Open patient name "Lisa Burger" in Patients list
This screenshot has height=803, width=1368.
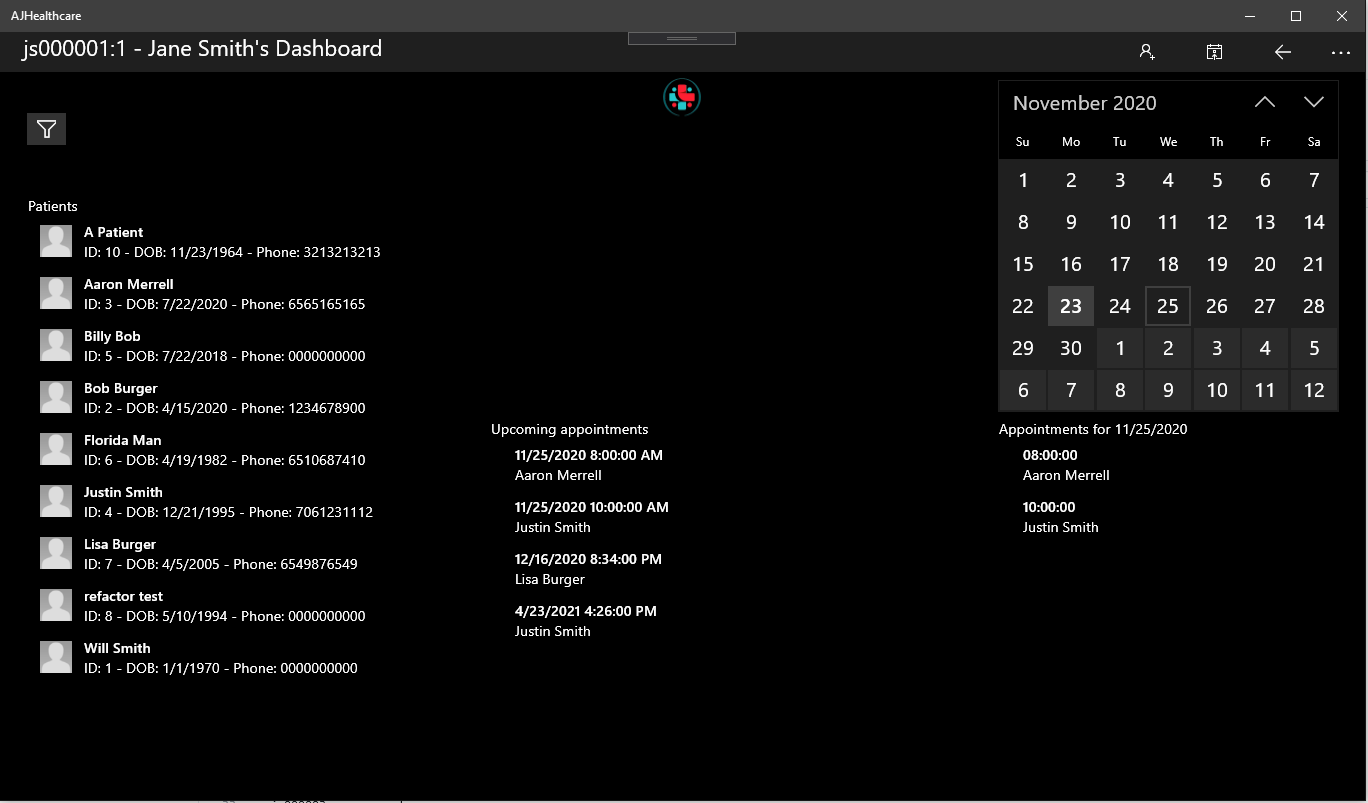click(120, 544)
